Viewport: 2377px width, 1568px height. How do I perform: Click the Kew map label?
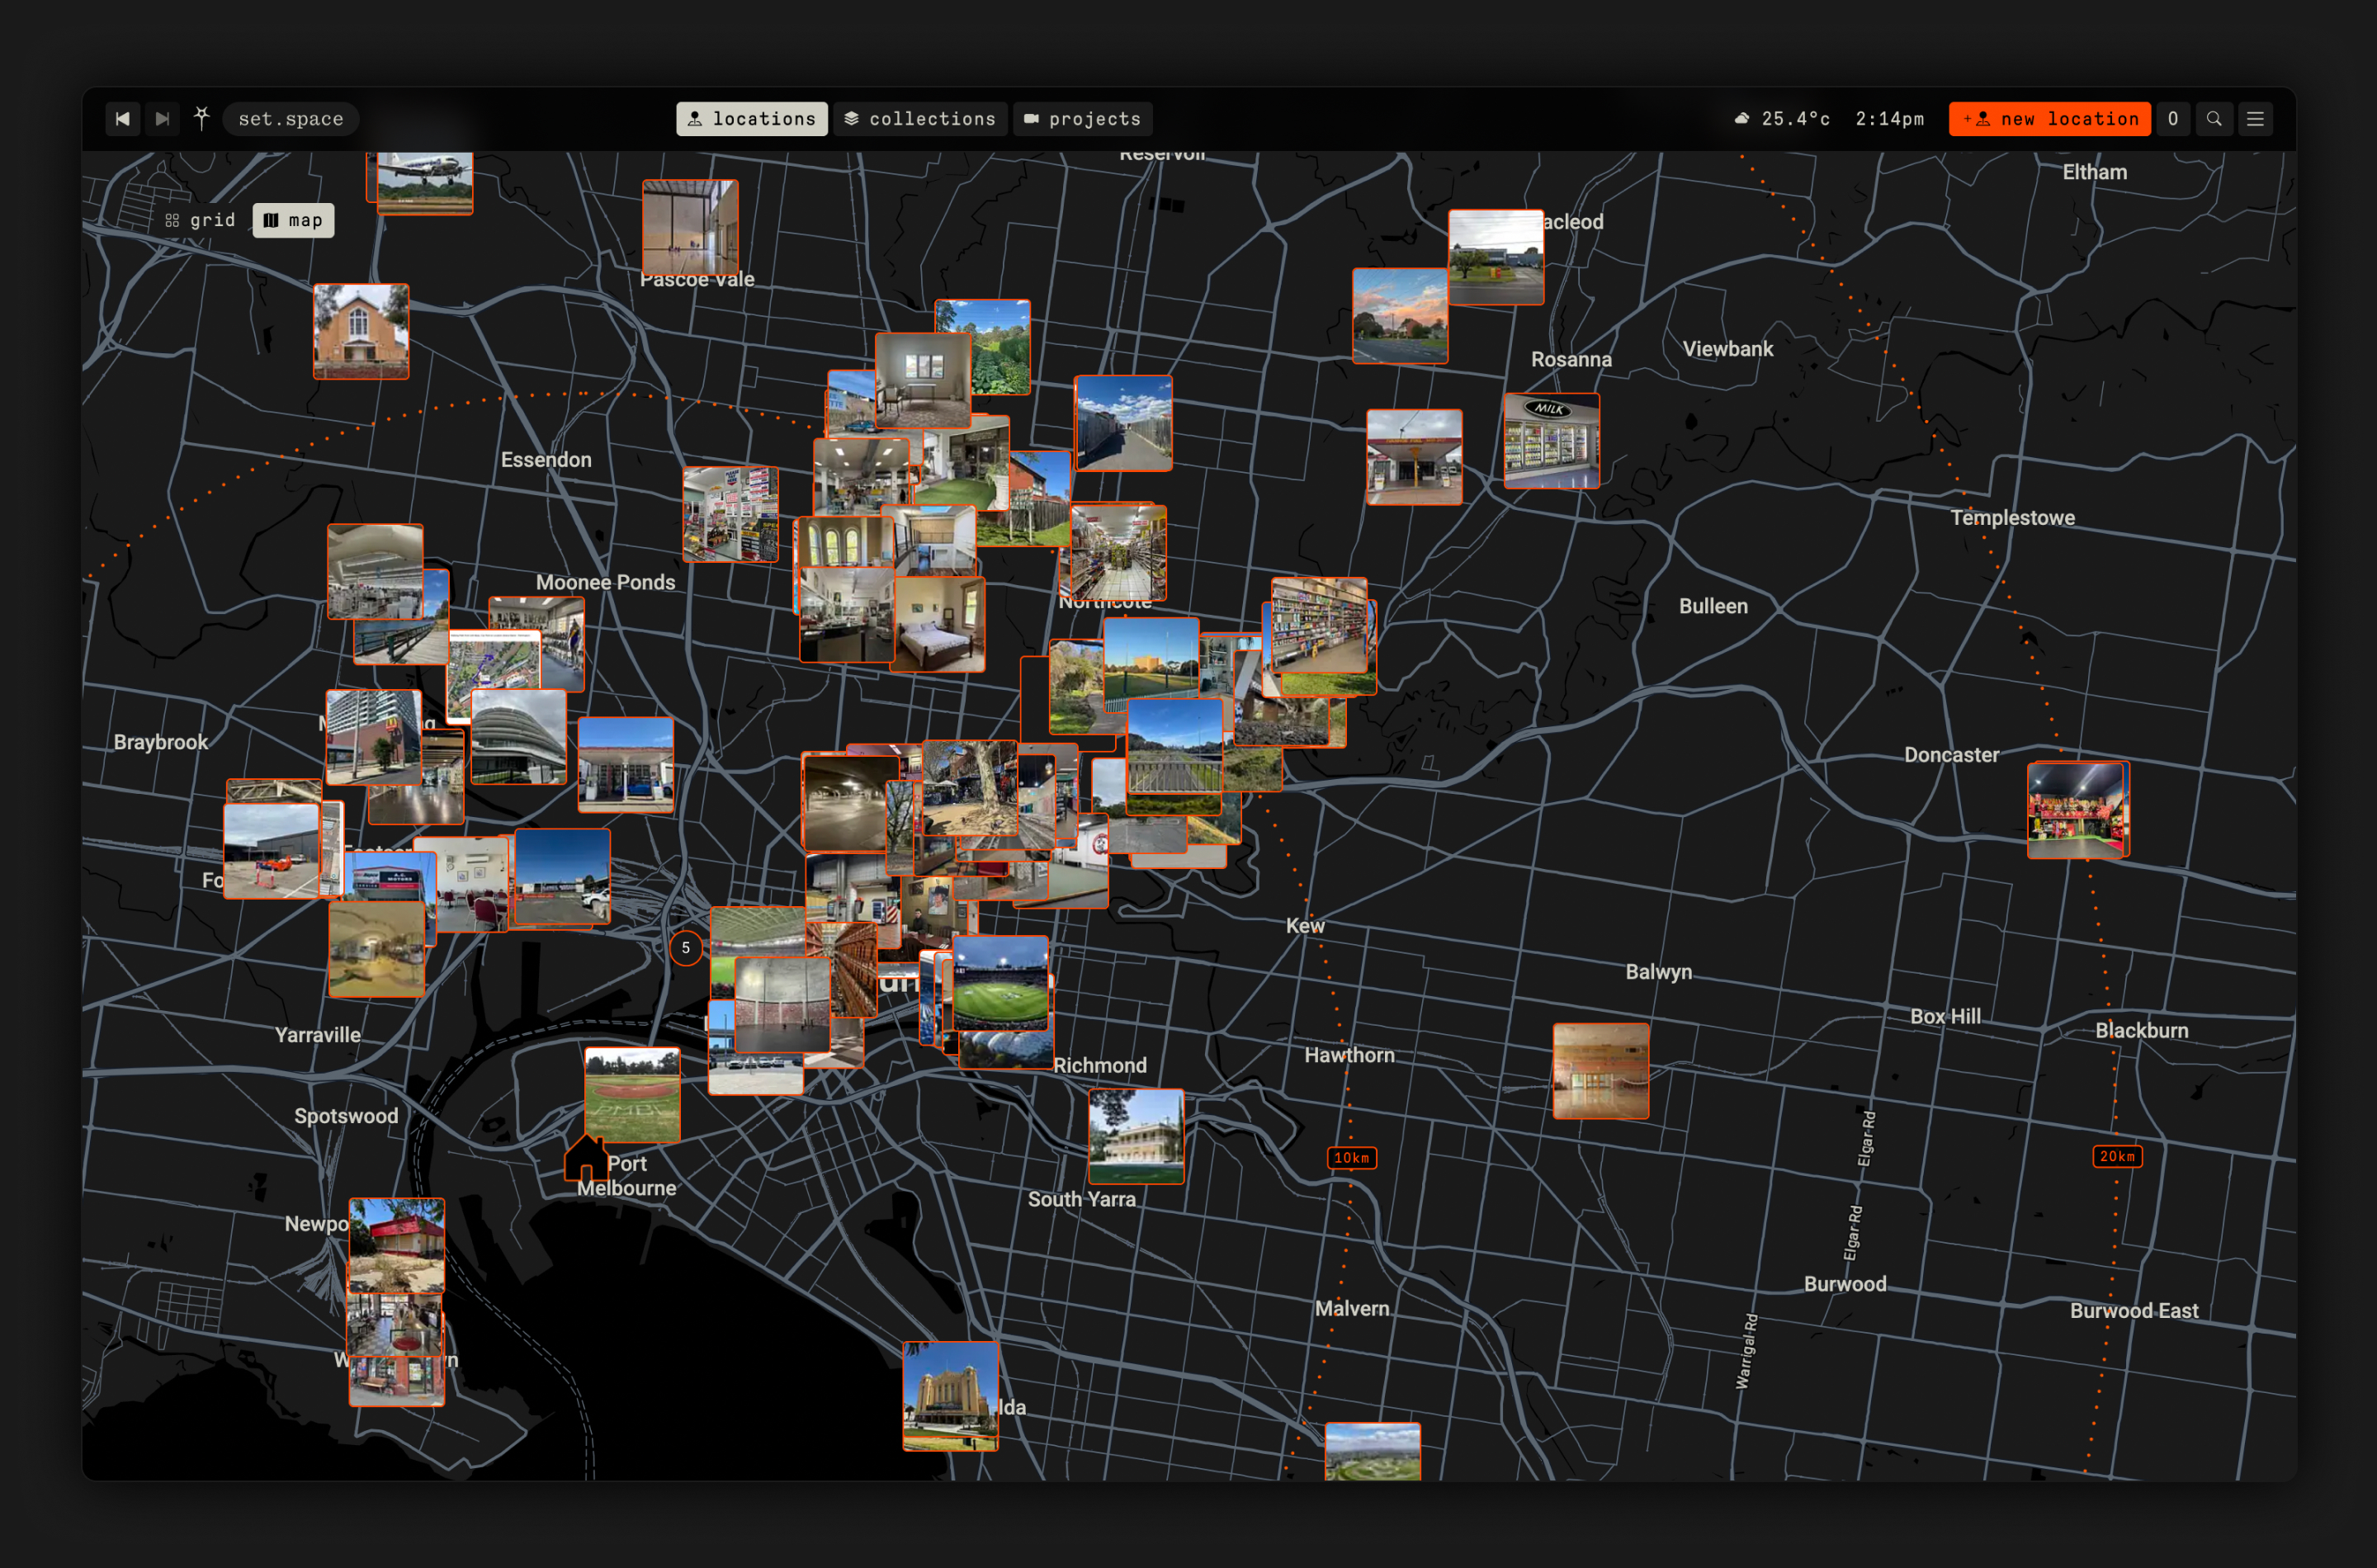coord(1305,926)
